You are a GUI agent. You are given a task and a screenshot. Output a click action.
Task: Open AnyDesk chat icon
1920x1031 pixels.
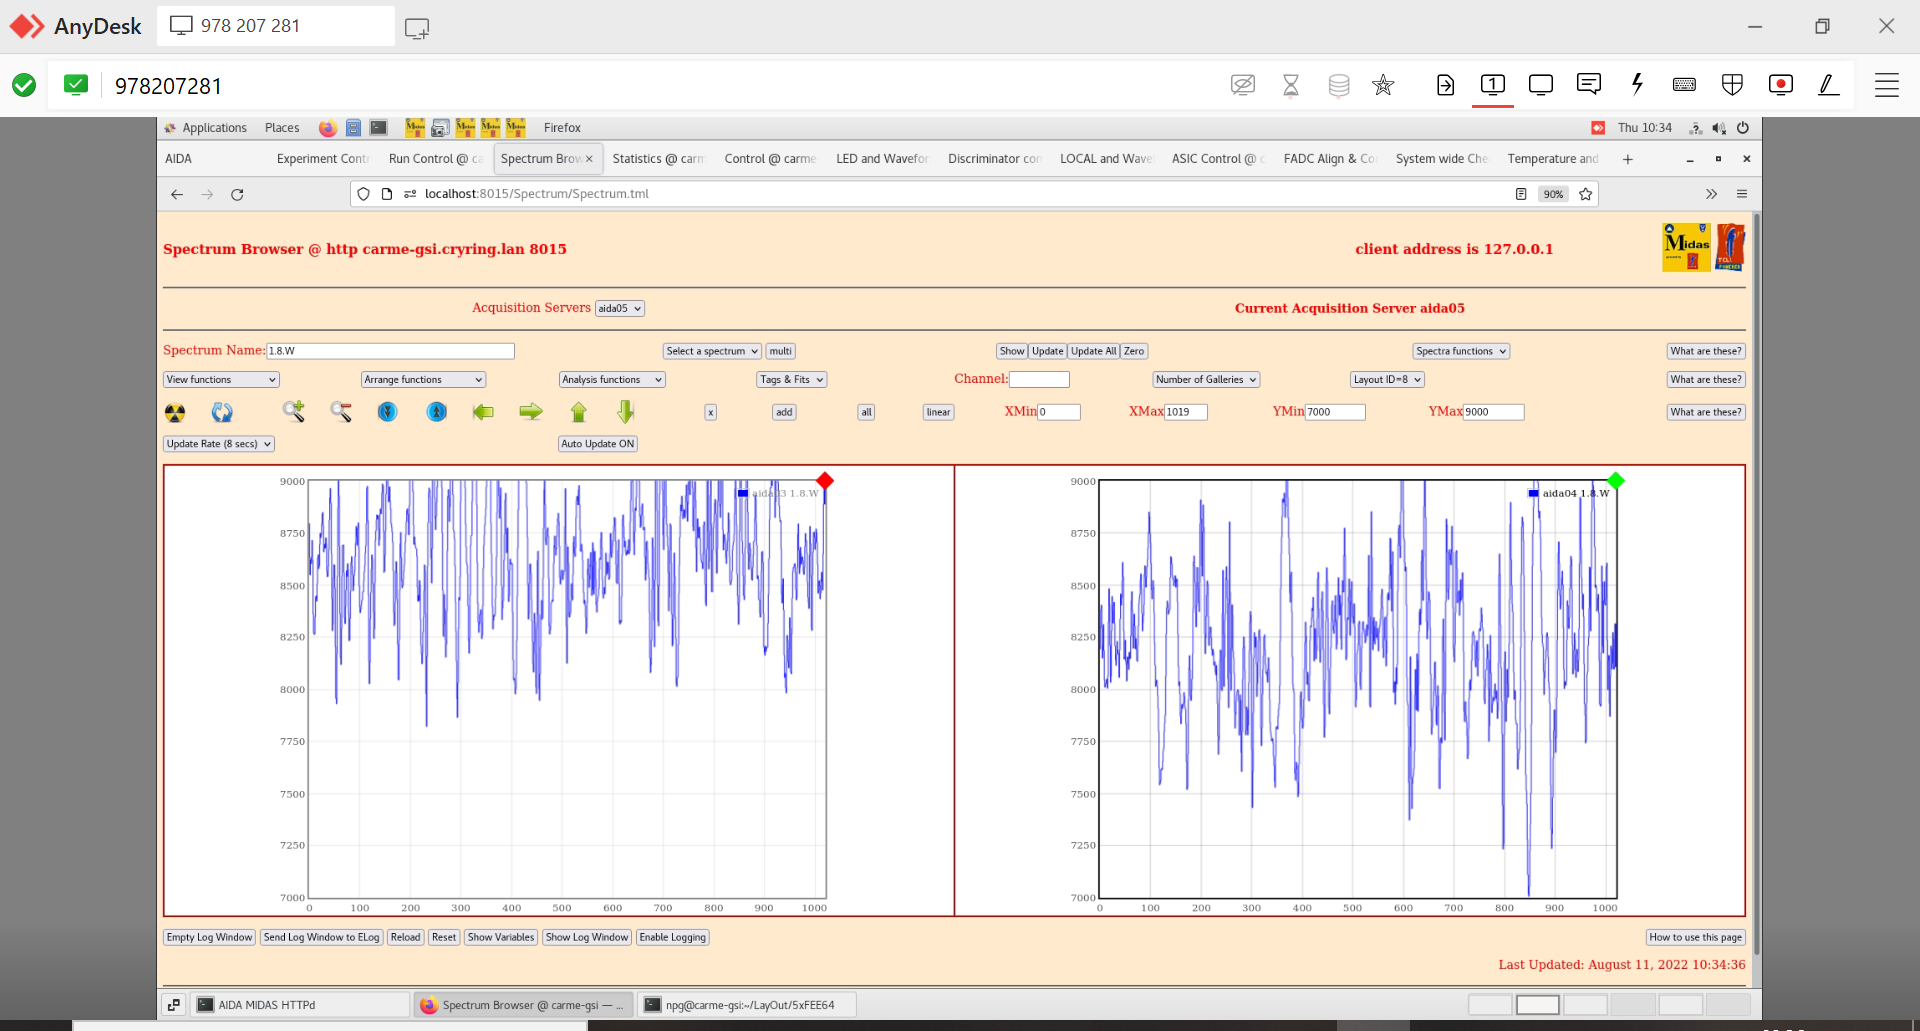tap(1588, 85)
